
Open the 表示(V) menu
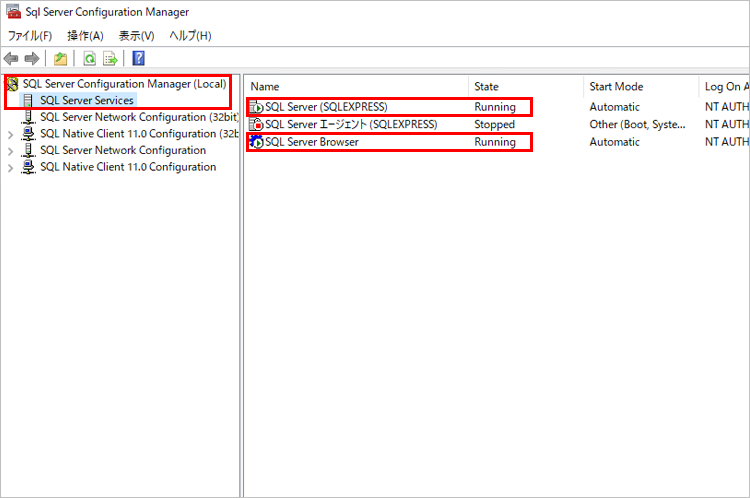(x=136, y=36)
